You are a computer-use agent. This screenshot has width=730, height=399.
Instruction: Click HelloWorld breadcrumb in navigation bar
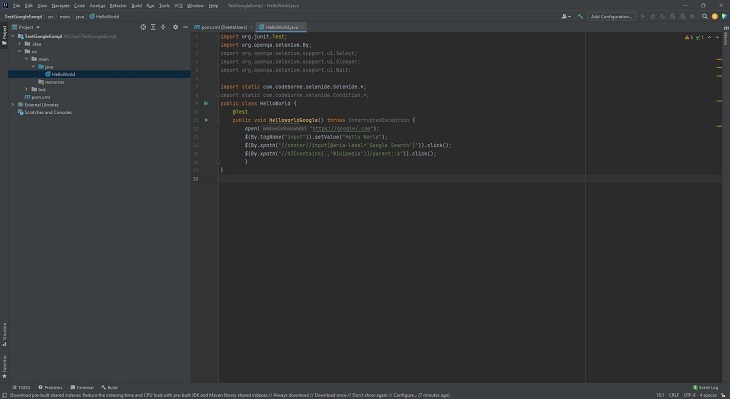(104, 16)
